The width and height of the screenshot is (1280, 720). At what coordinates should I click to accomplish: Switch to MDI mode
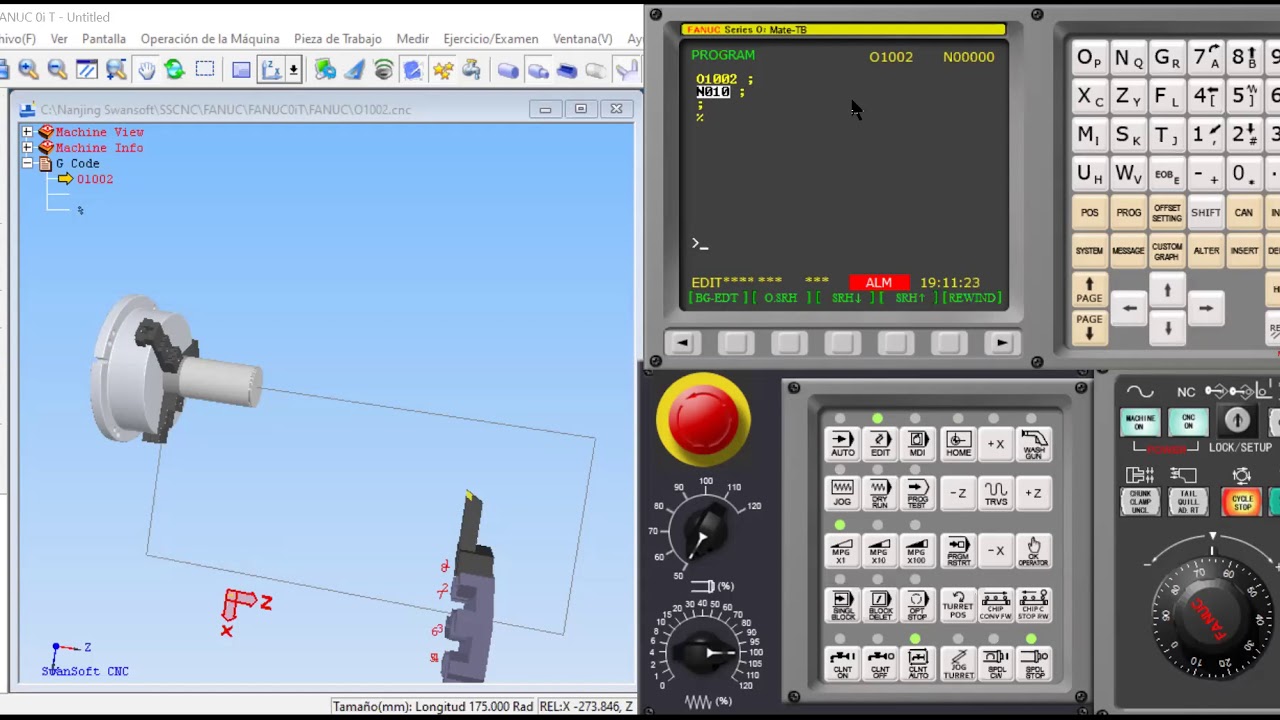pos(918,444)
